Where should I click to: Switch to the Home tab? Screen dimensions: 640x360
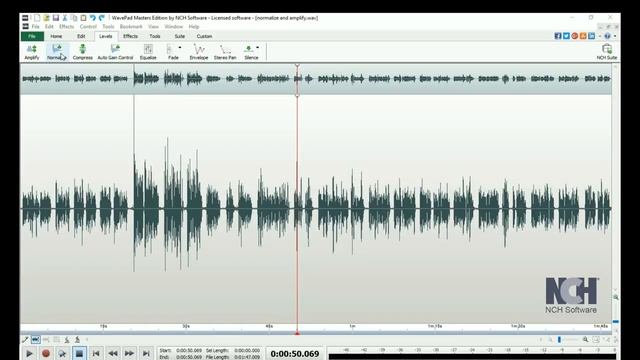click(x=56, y=36)
